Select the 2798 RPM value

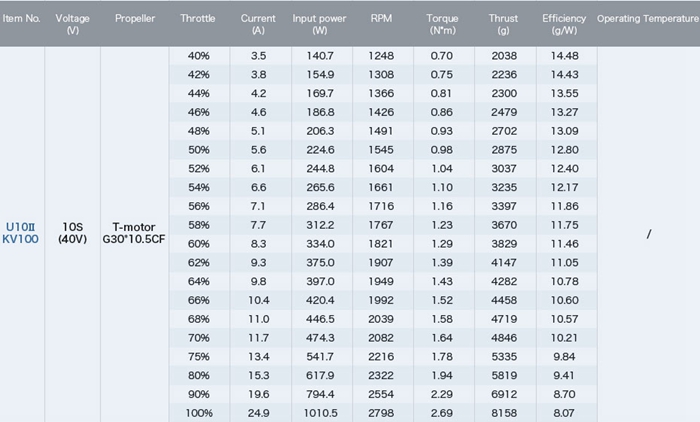(x=381, y=413)
